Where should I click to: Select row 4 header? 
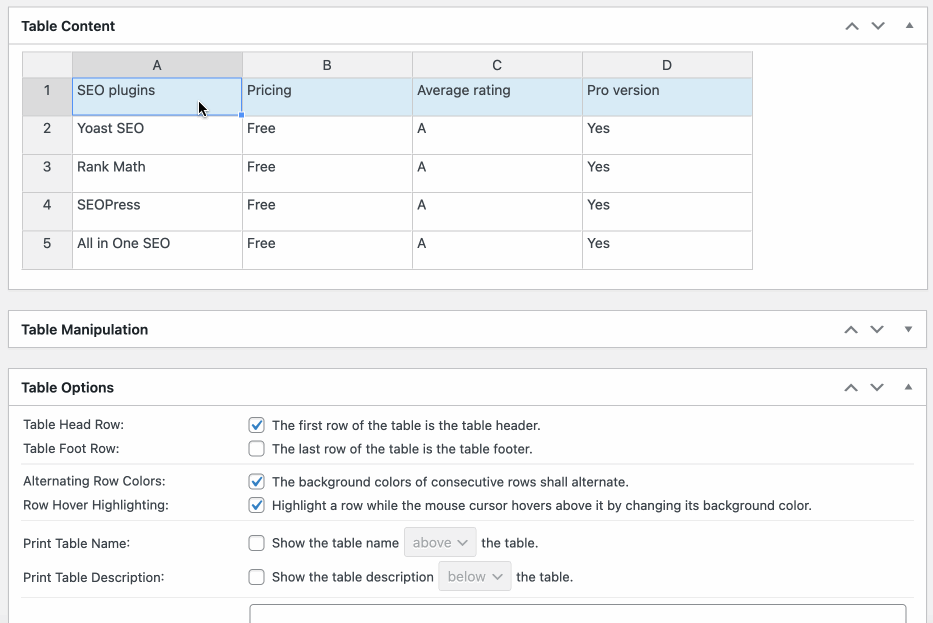(47, 211)
